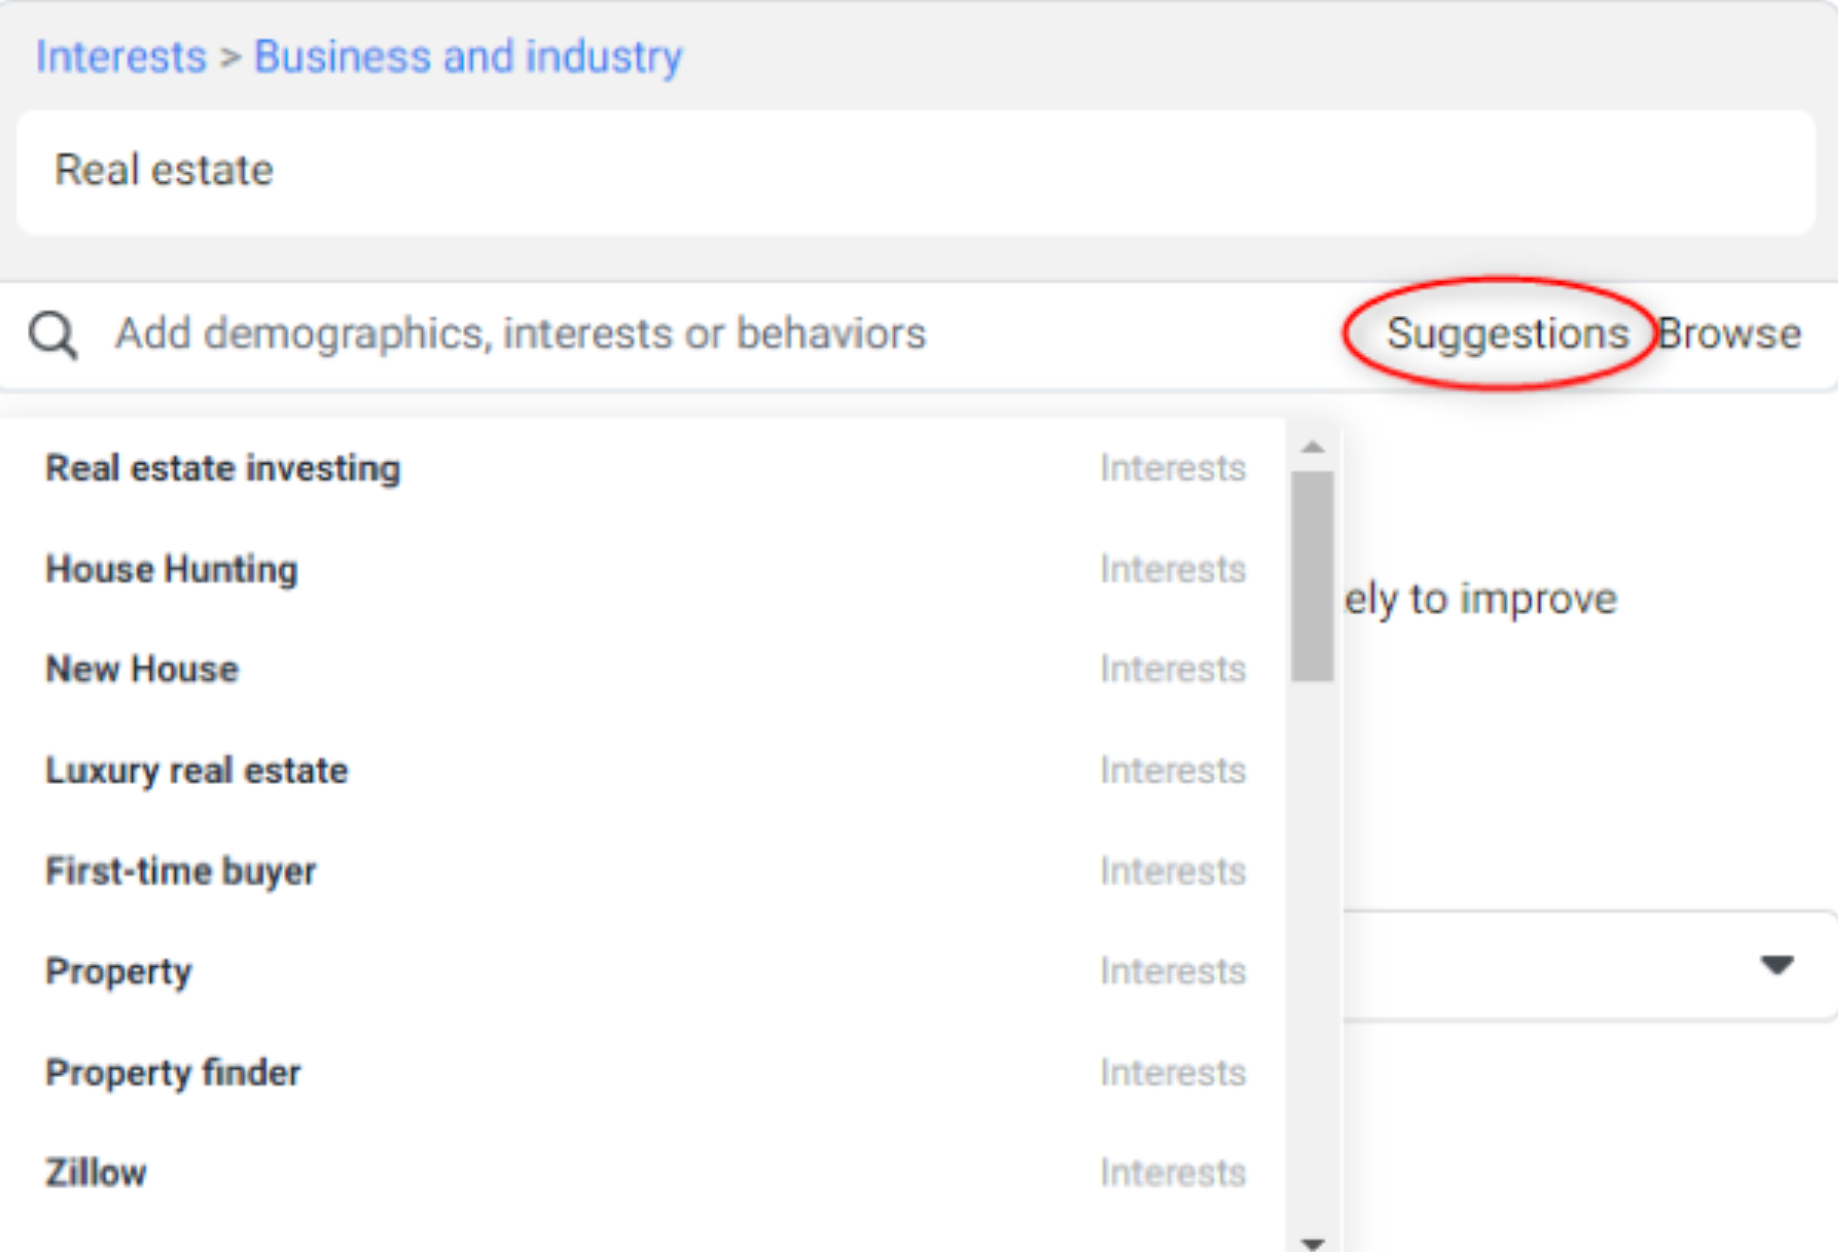Open the Suggestions tab
The height and width of the screenshot is (1252, 1838).
tap(1507, 334)
